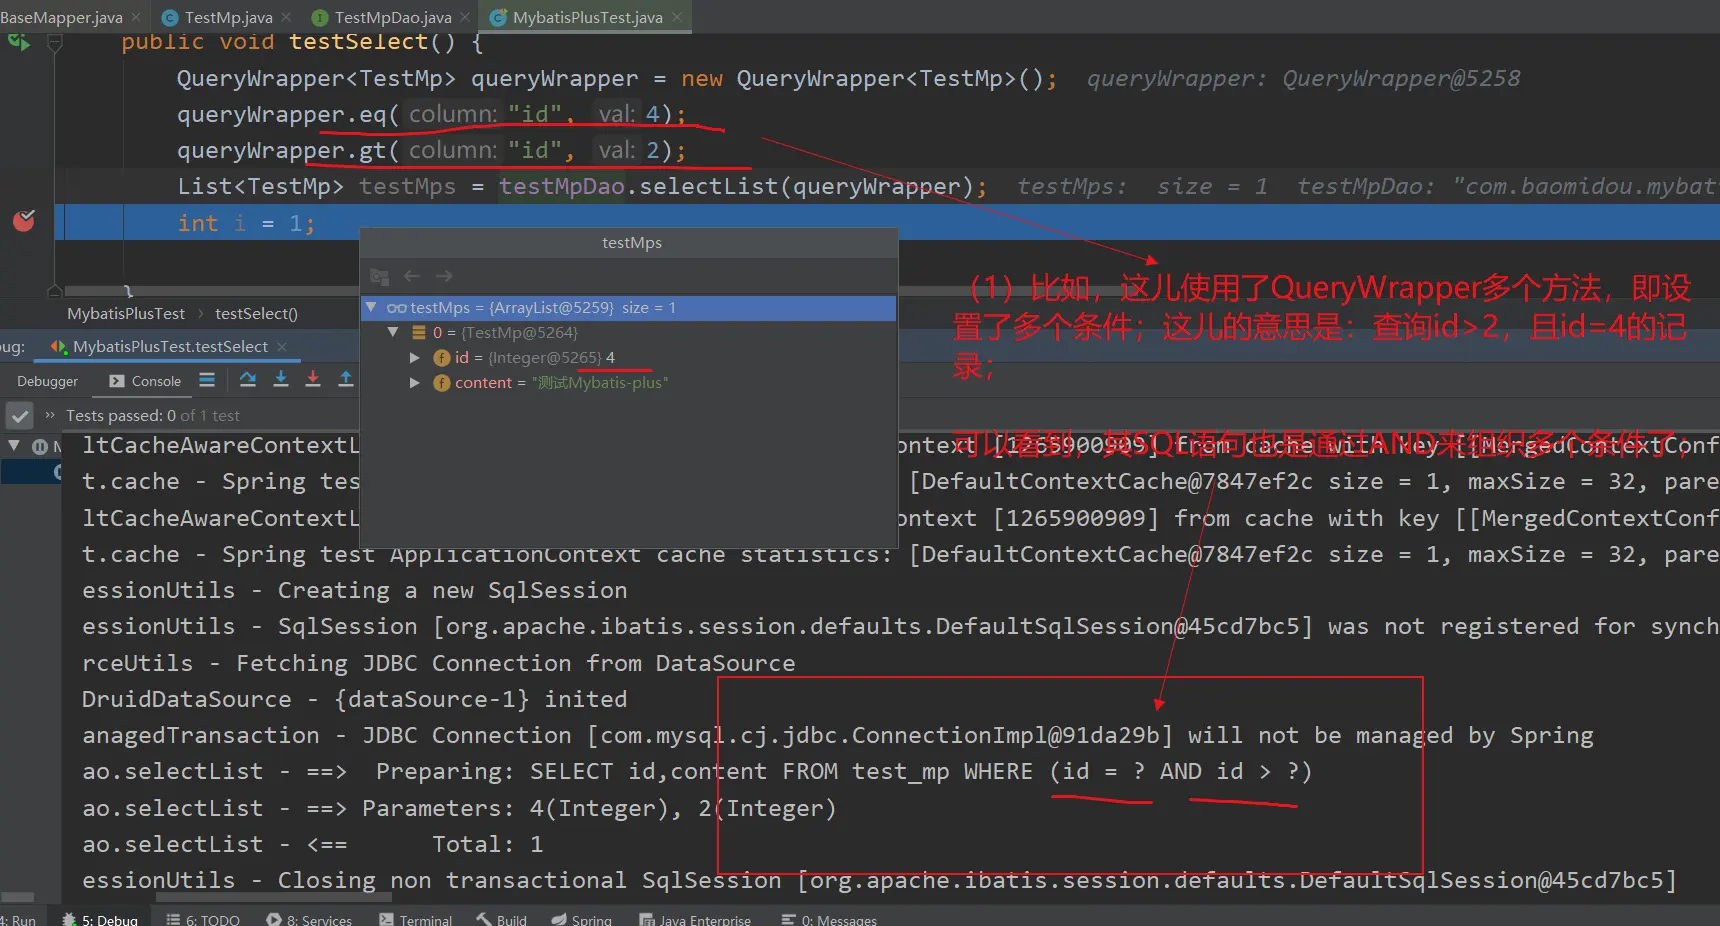The image size is (1720, 926).
Task: Click the set as root icon in testMps popup
Action: [x=379, y=276]
